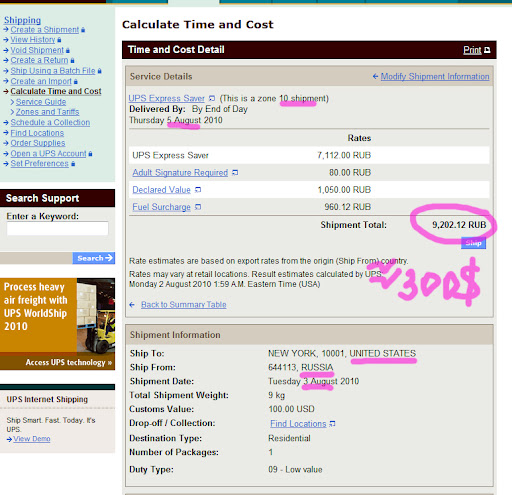Click arrow icon before Modify Shipment Information

[x=375, y=76]
